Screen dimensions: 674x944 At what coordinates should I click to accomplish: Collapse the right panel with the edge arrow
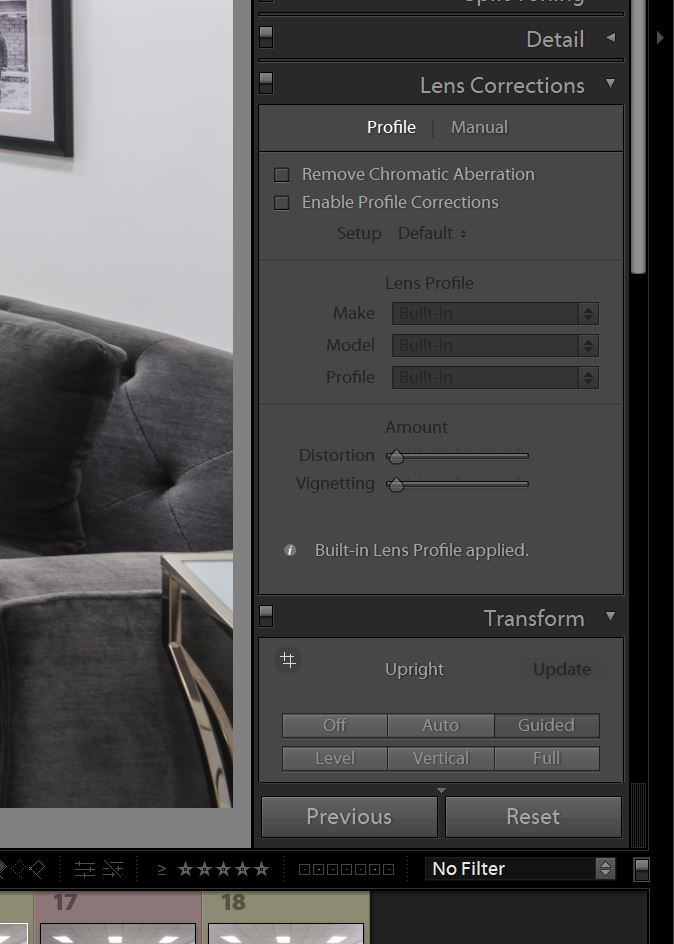[x=660, y=38]
